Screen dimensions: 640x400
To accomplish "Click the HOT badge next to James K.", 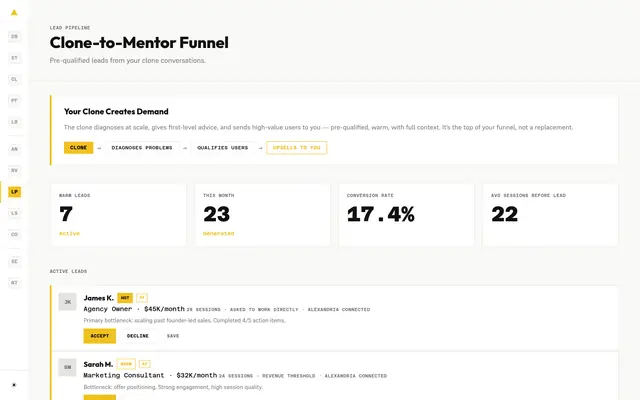I will click(125, 298).
